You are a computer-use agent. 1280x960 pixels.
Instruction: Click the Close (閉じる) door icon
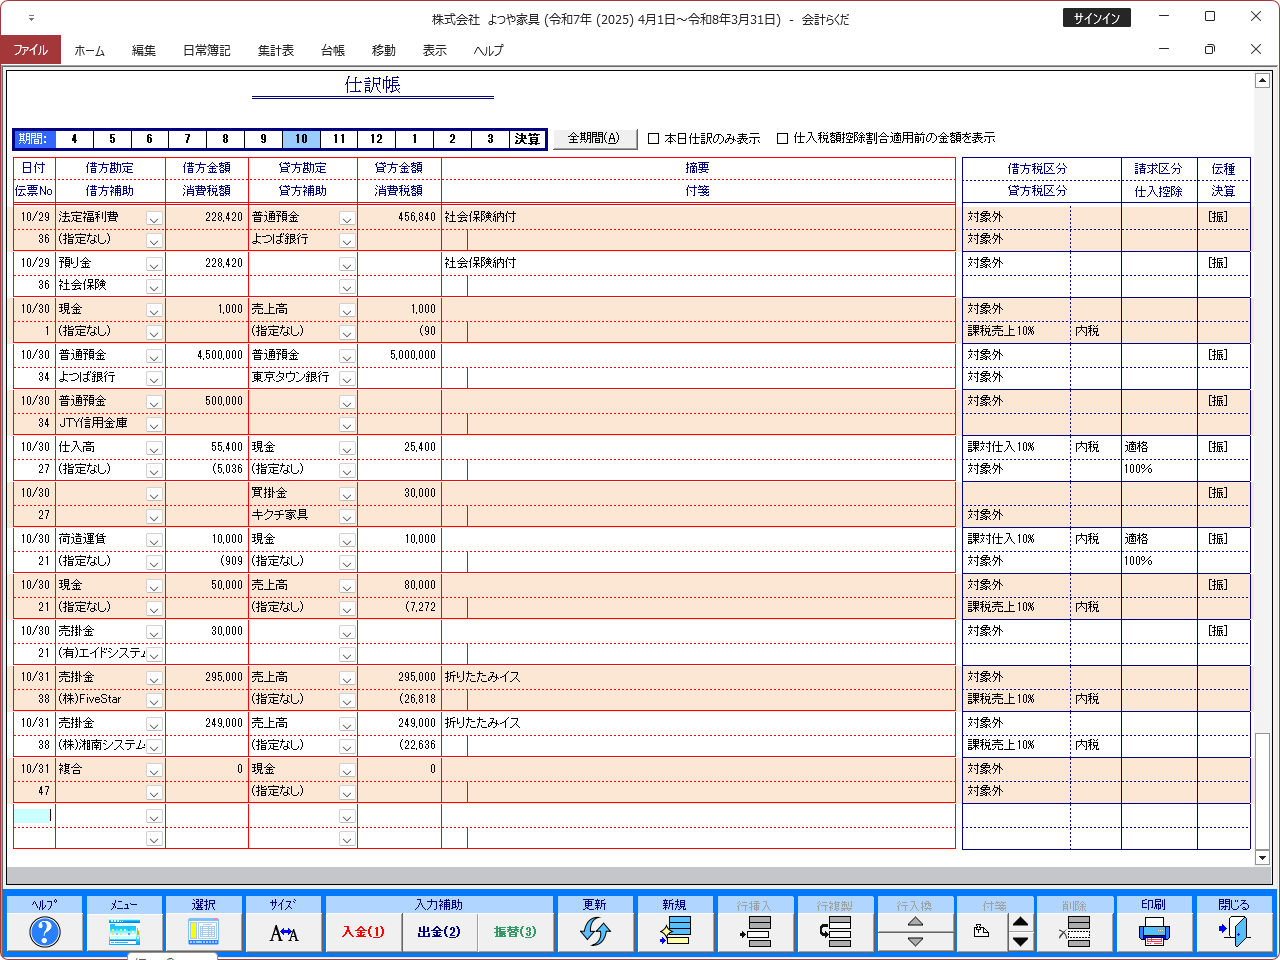point(1234,932)
